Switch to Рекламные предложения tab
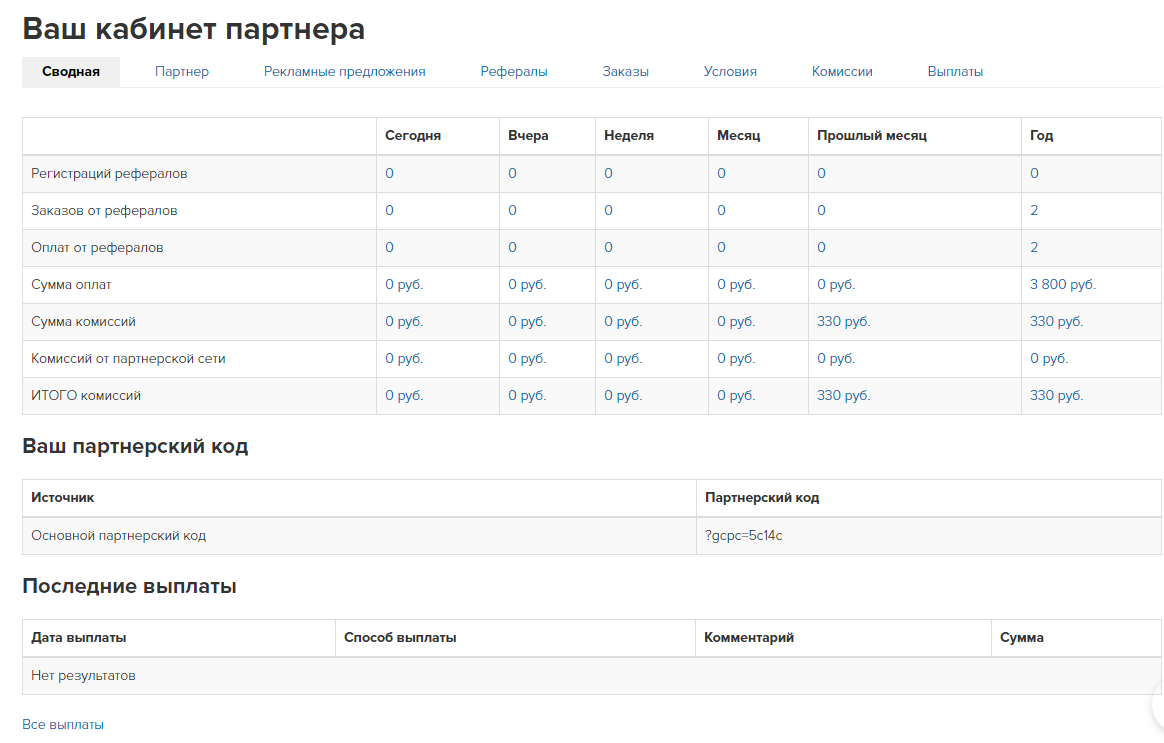This screenshot has height=743, width=1164. (x=344, y=72)
